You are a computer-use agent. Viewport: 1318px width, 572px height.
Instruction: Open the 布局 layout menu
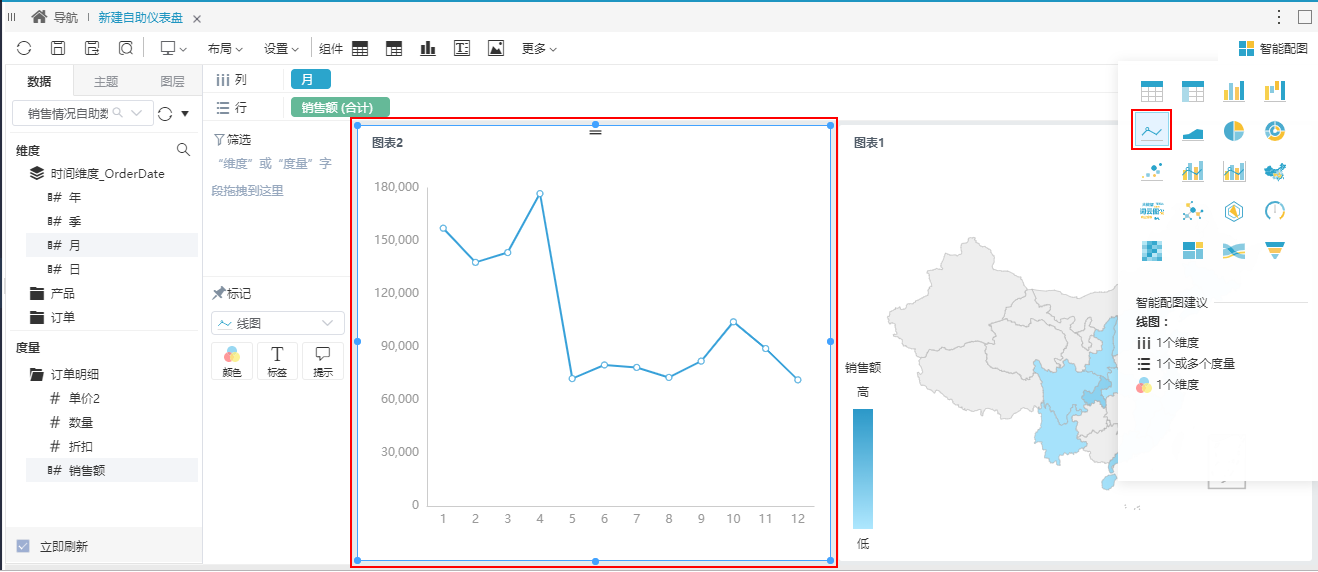tap(226, 48)
